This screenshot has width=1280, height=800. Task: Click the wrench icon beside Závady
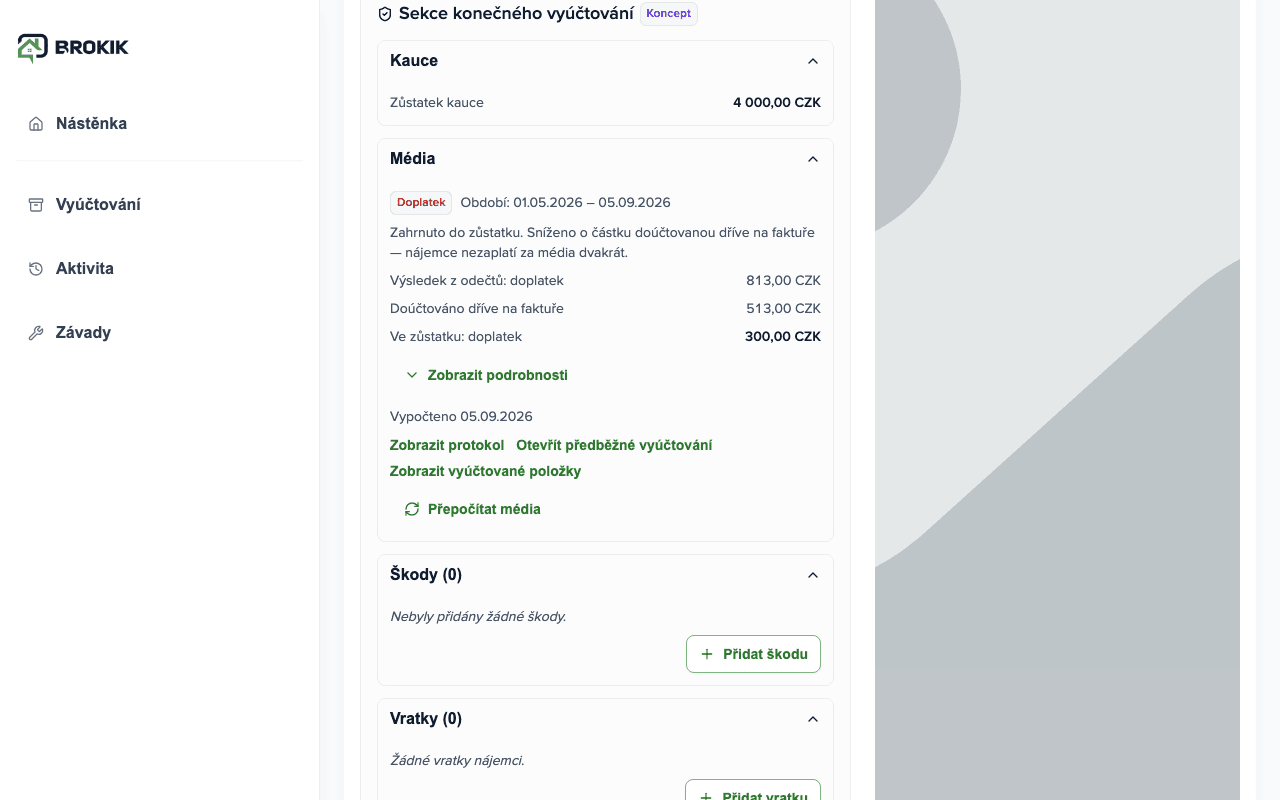(x=36, y=333)
